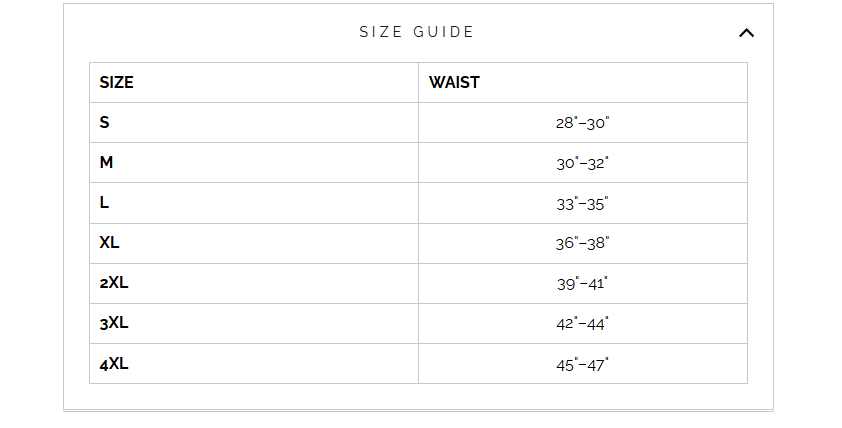Select the S size row label

click(105, 123)
